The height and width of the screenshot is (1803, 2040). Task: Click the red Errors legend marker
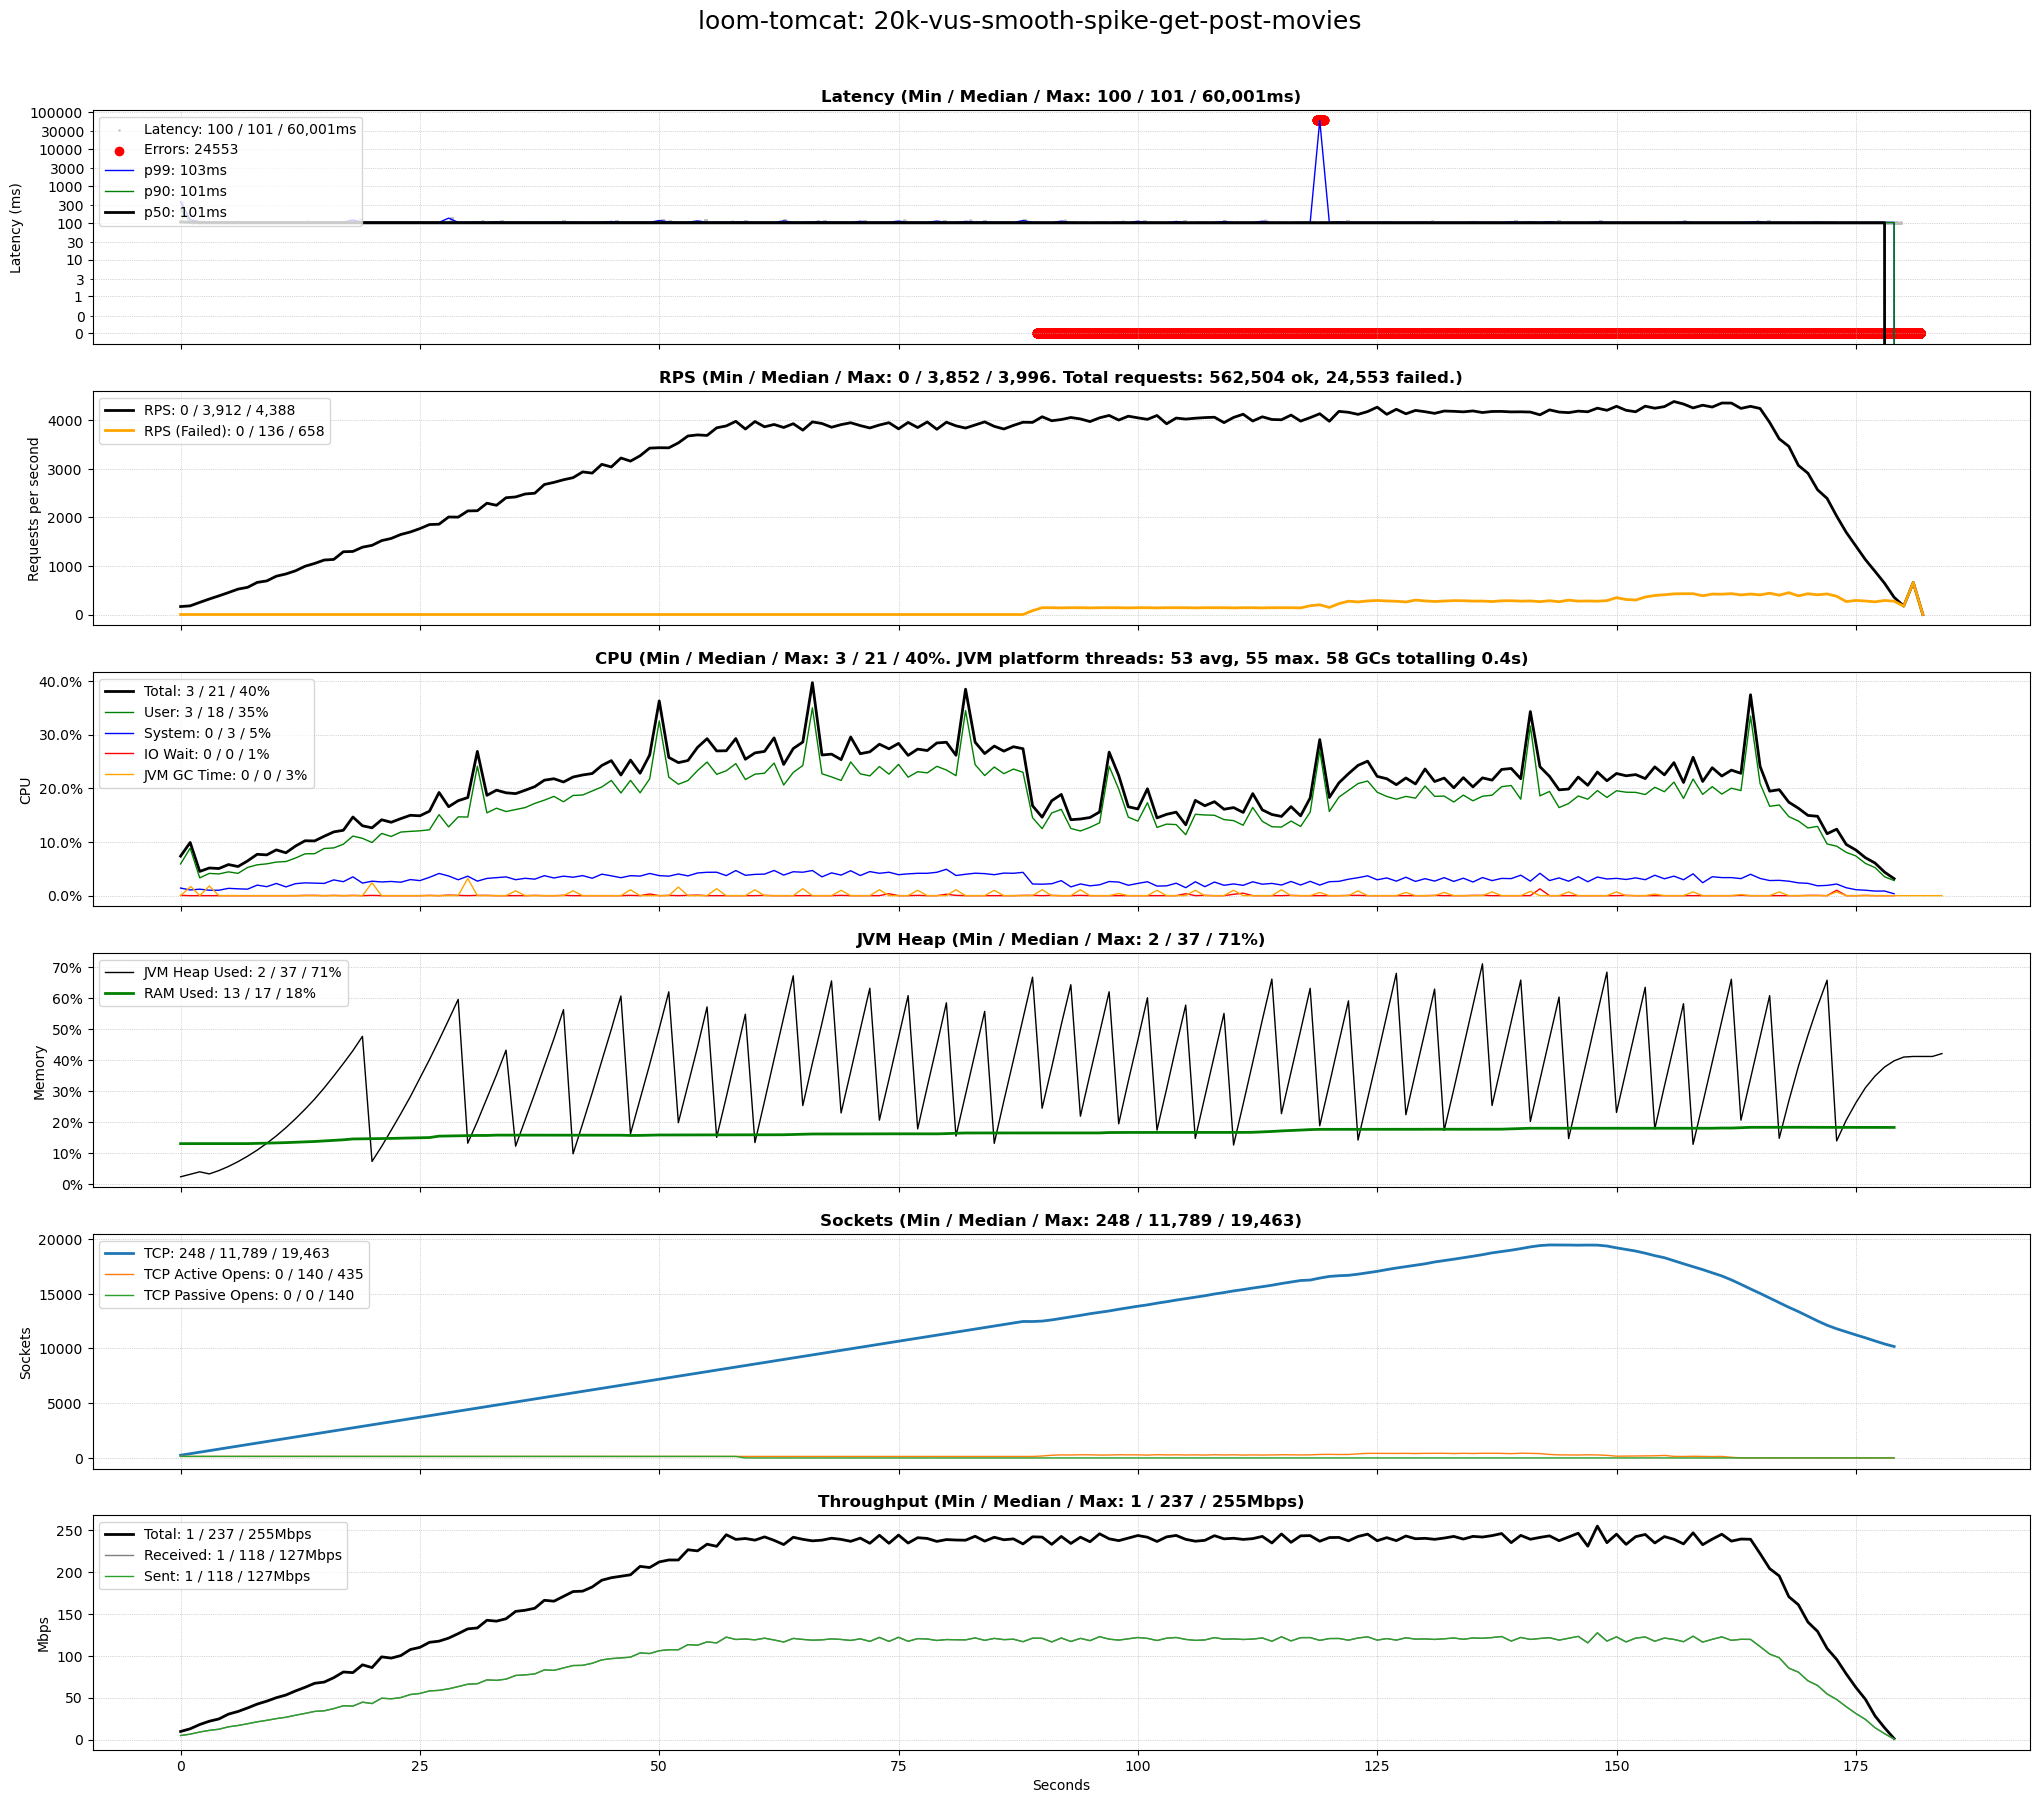[119, 150]
